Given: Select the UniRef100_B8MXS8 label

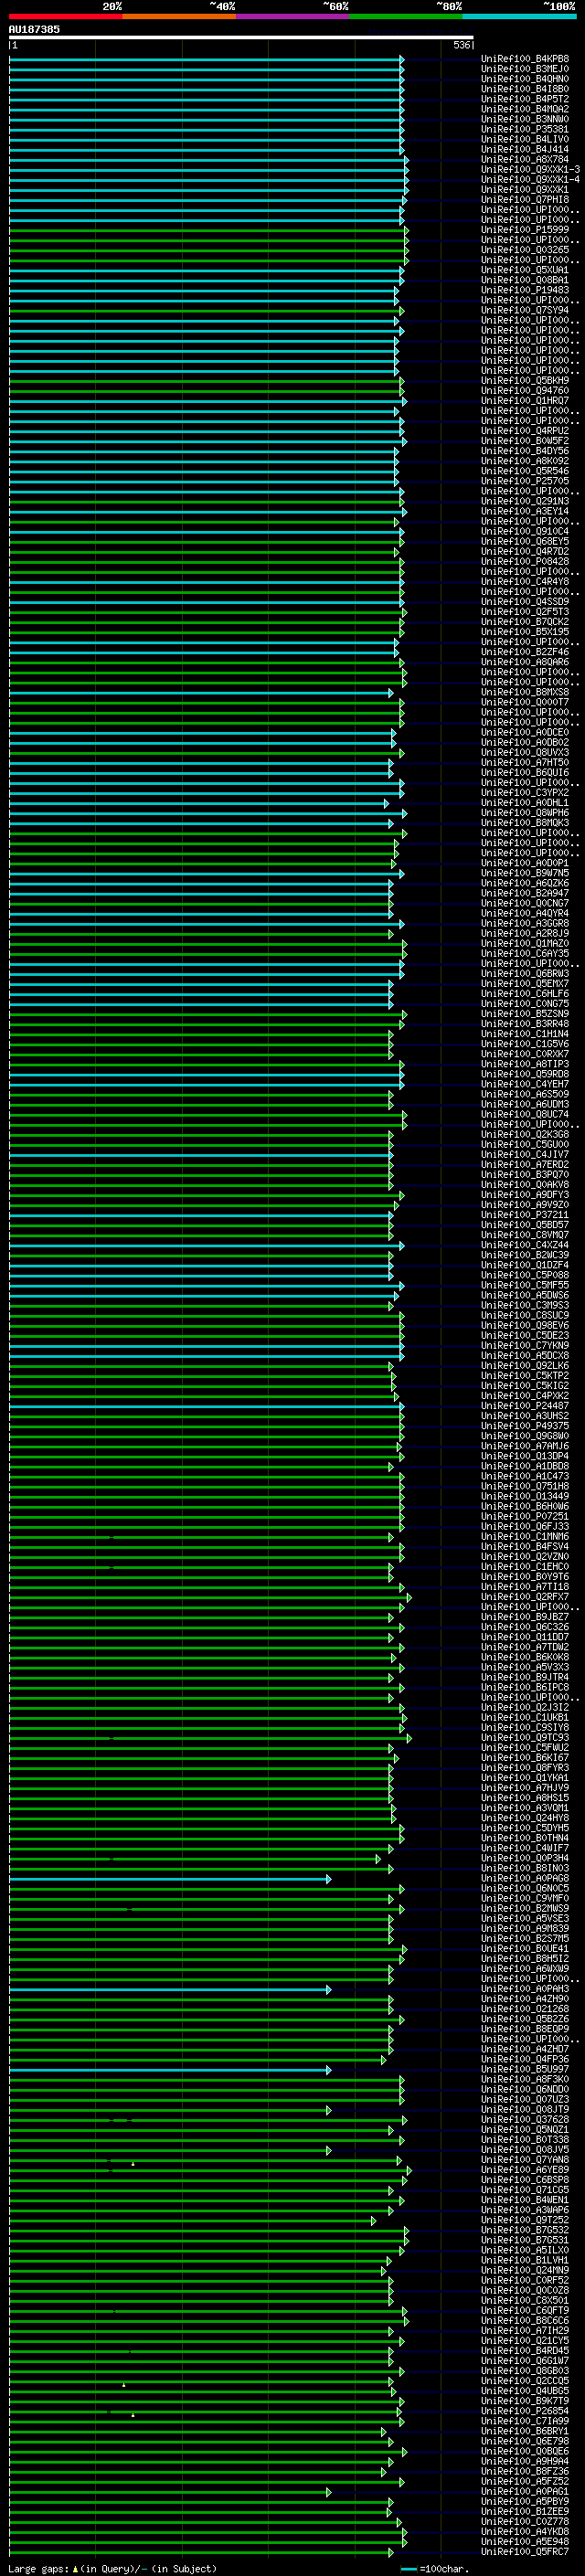Looking at the screenshot, I should (x=524, y=692).
